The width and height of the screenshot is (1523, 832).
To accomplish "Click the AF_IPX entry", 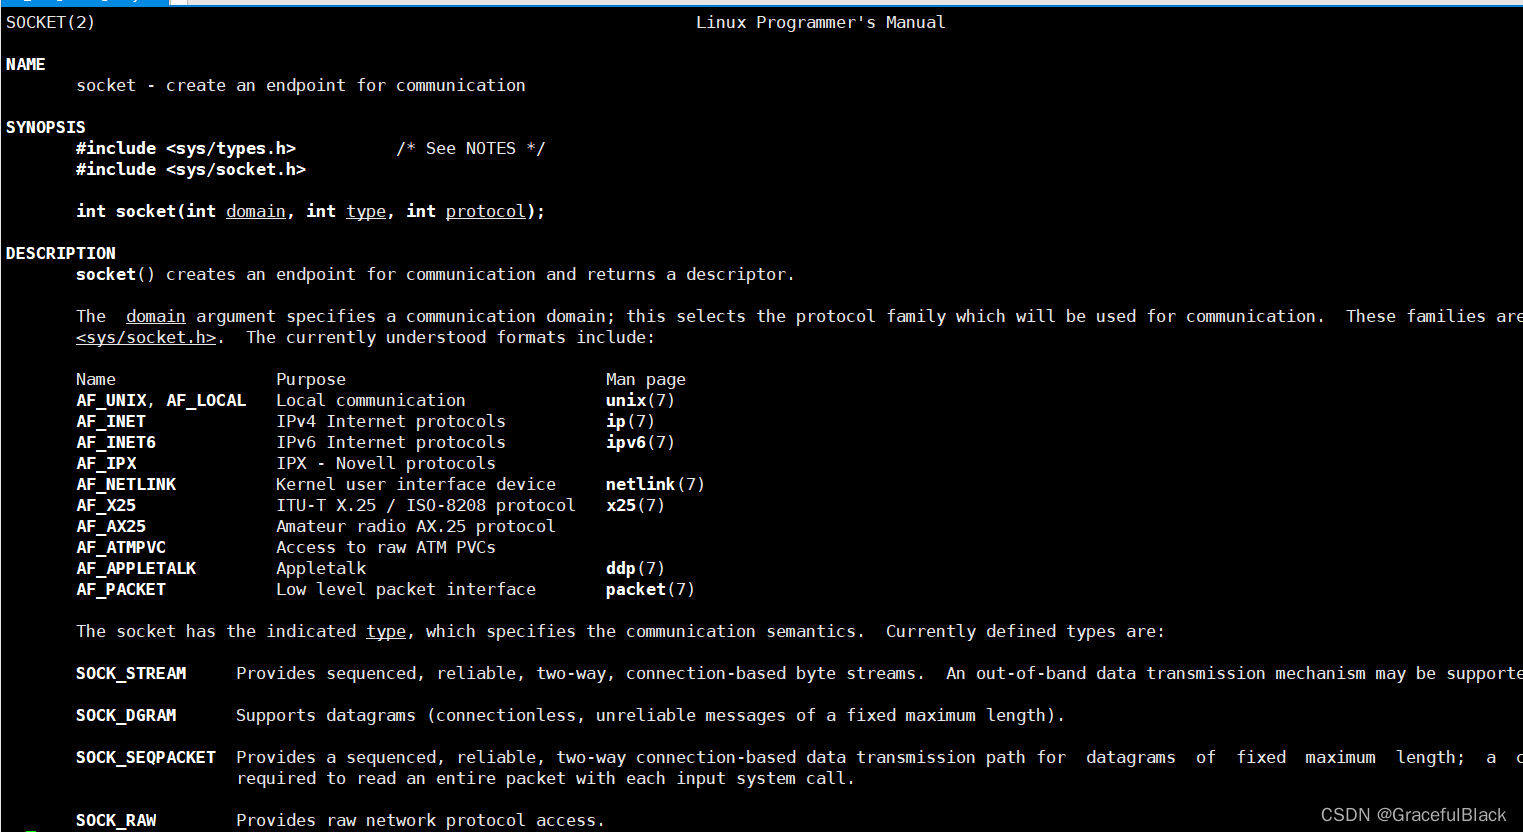I will 106,463.
